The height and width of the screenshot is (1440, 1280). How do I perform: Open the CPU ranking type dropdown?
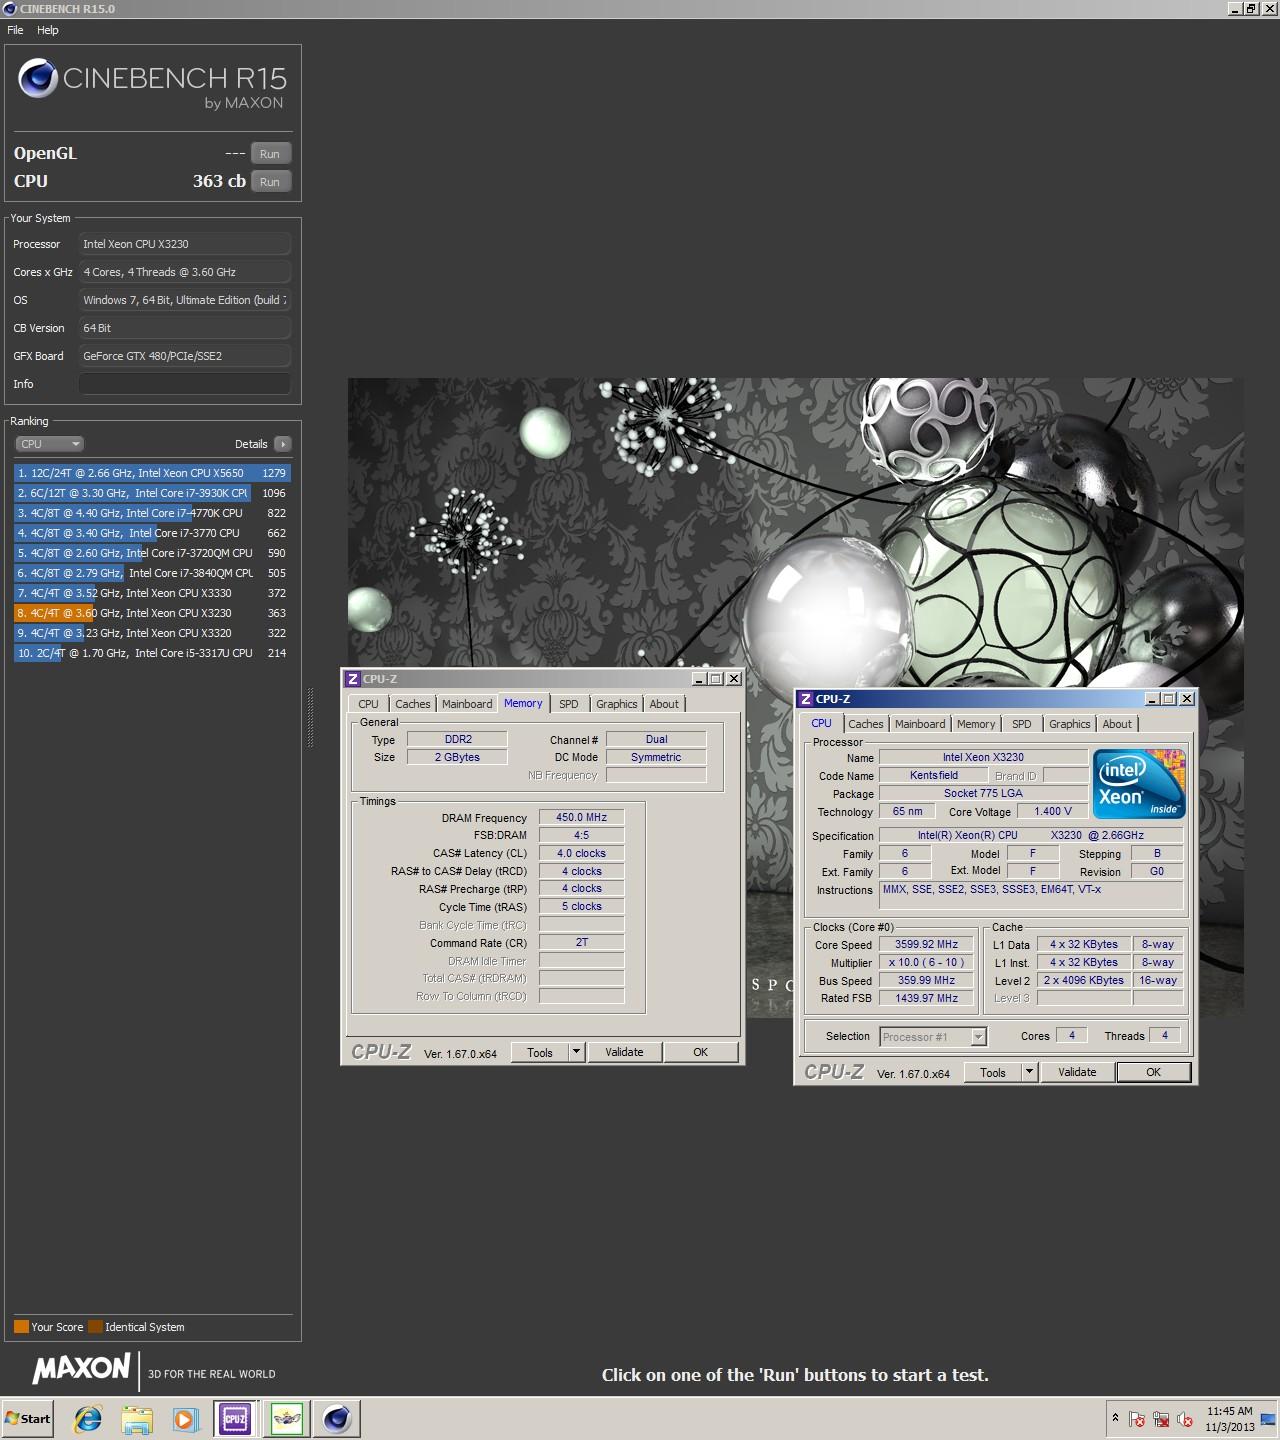click(x=49, y=444)
